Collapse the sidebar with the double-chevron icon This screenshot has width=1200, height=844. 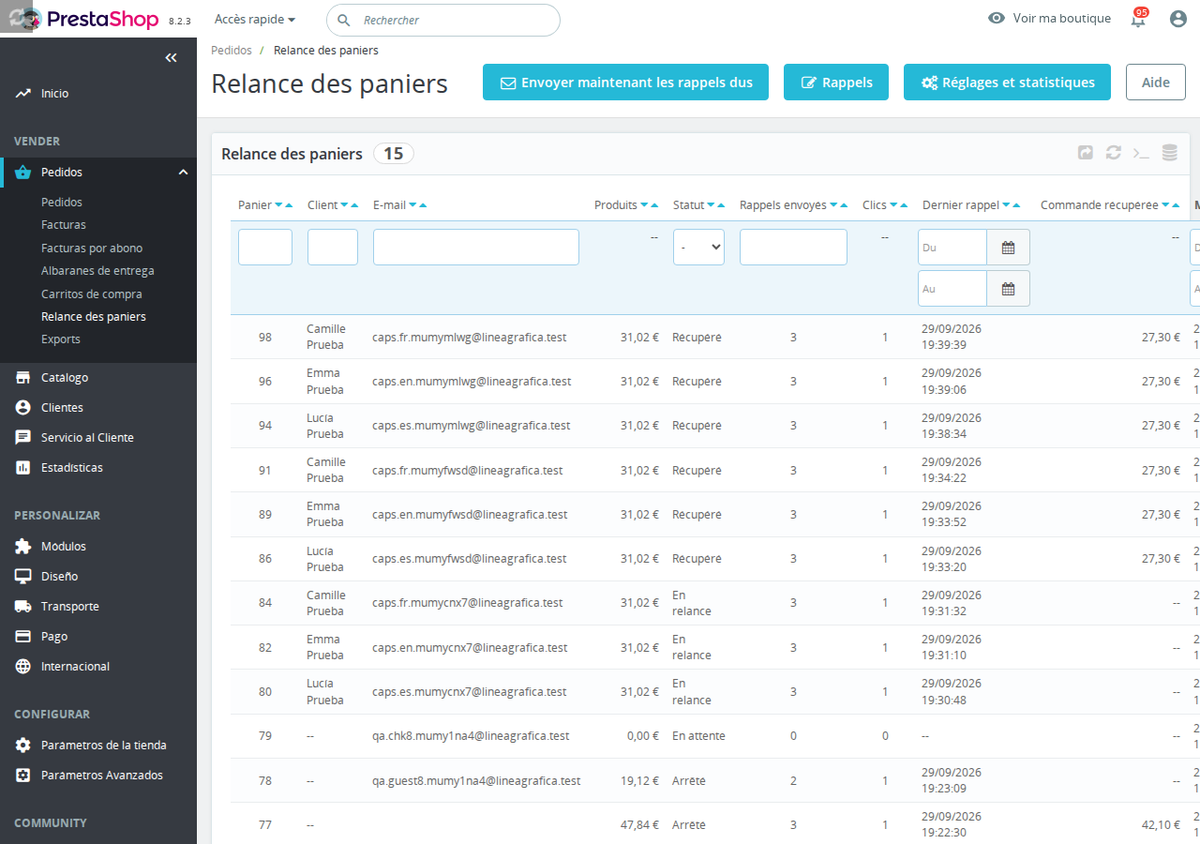[x=171, y=58]
